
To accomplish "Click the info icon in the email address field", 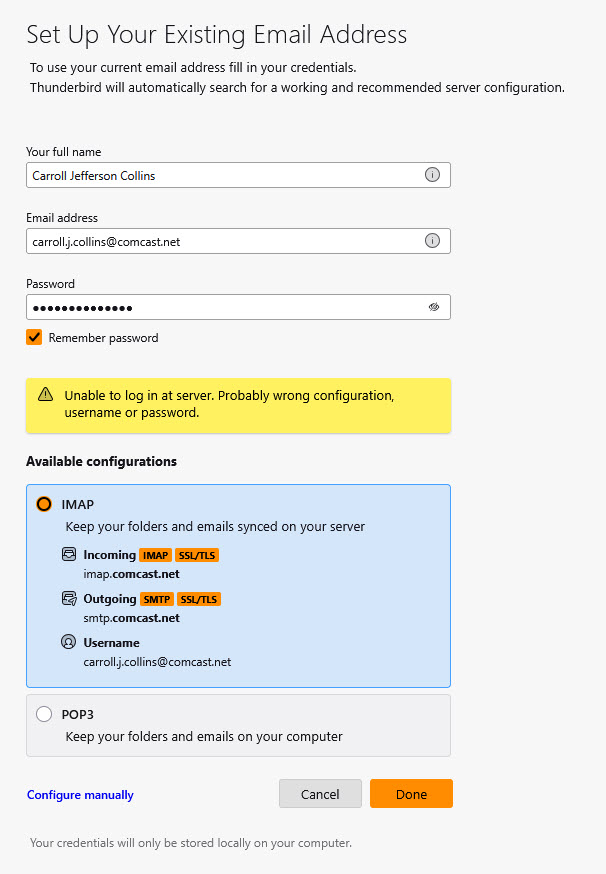I will click(432, 241).
